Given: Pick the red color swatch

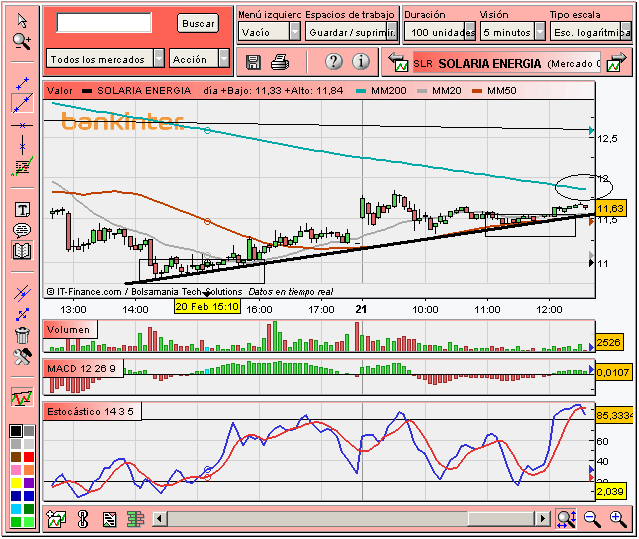Looking at the screenshot, I should click(29, 457).
